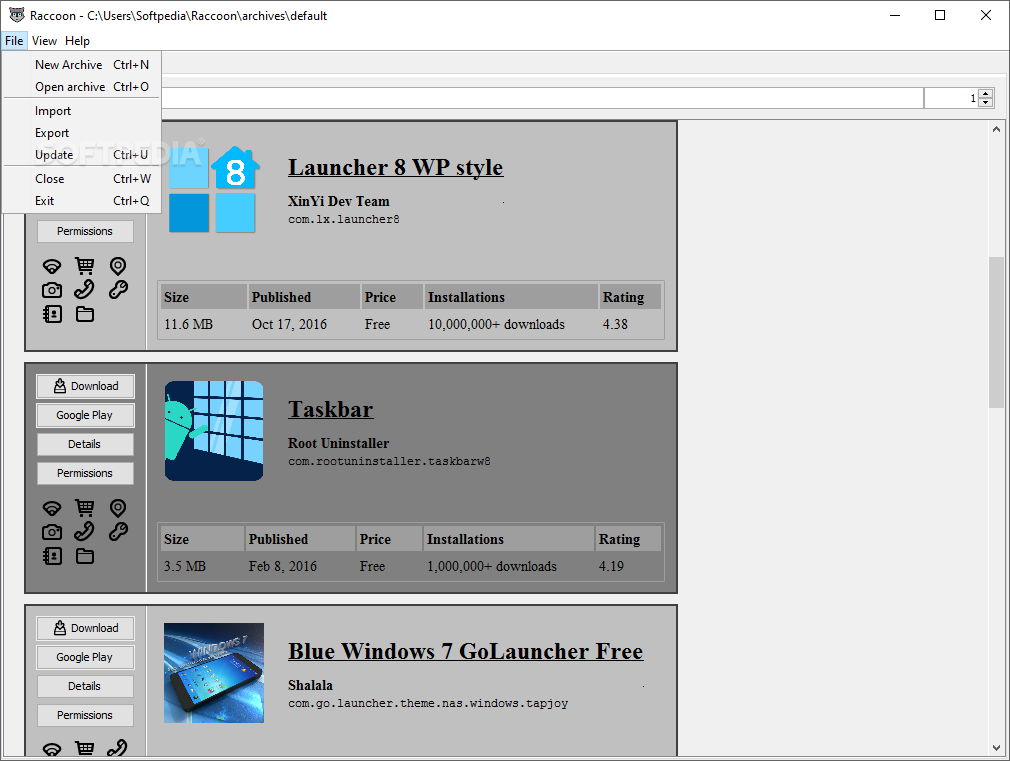
Task: Open the Help menu
Action: [x=77, y=41]
